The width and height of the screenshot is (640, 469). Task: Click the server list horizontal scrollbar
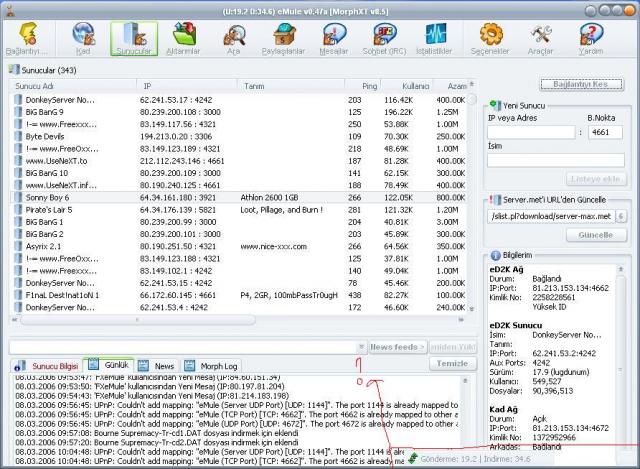coord(137,320)
